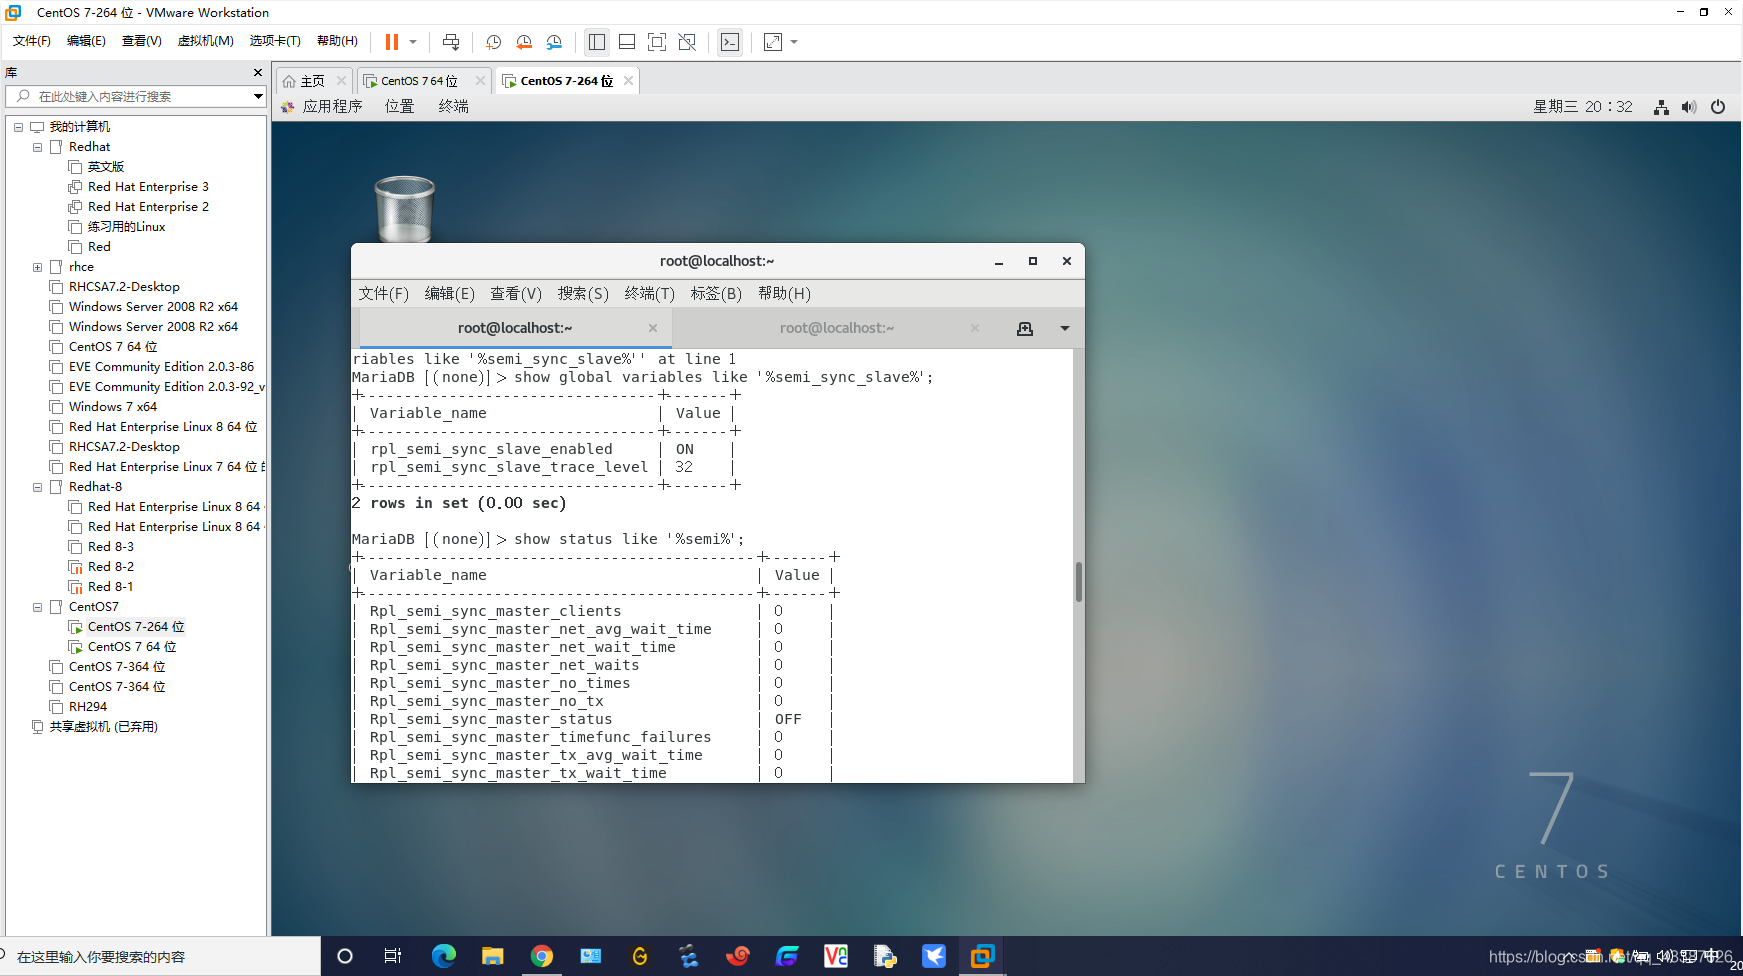This screenshot has height=976, width=1743.
Task: Open the volume icon in CentOS panel
Action: click(1689, 107)
